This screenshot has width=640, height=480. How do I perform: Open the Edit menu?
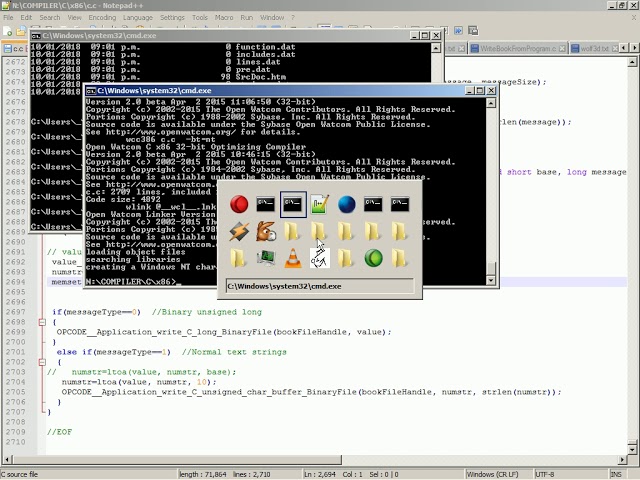pos(26,18)
